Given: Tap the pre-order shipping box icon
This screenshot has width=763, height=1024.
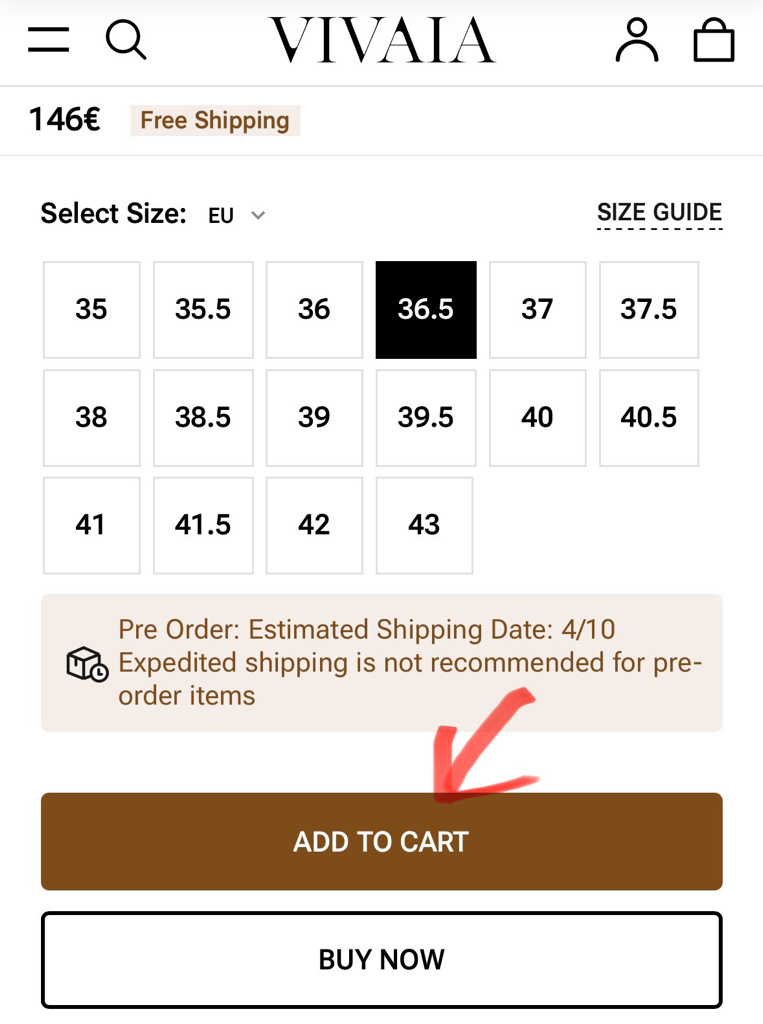Looking at the screenshot, I should [87, 664].
